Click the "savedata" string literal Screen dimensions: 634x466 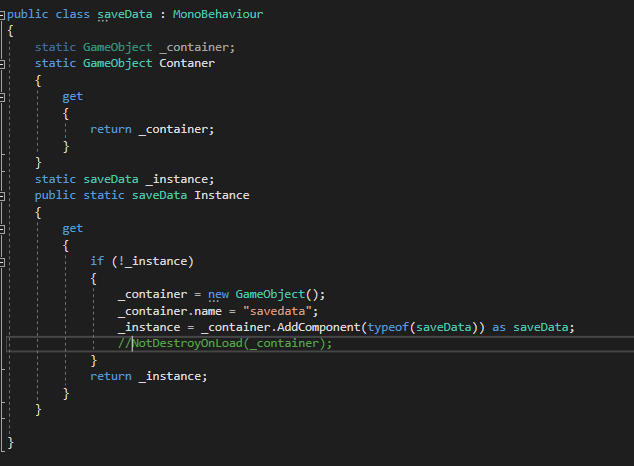tap(277, 311)
